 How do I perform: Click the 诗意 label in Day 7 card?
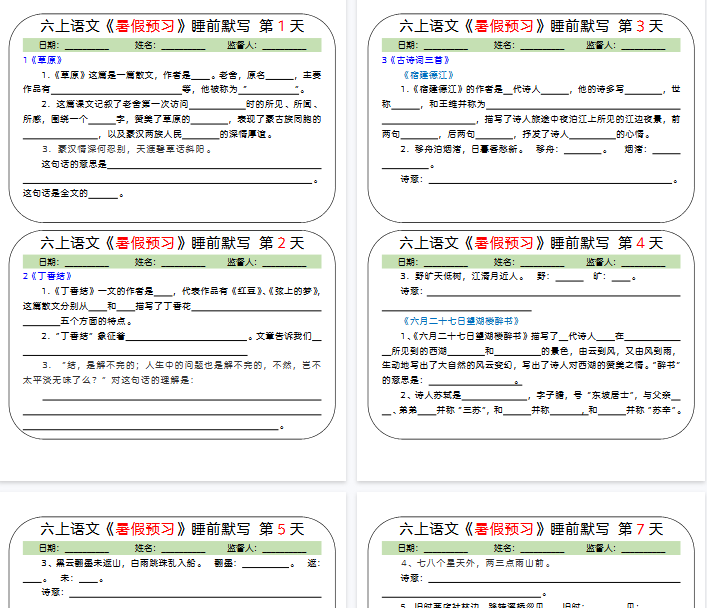click(x=411, y=578)
